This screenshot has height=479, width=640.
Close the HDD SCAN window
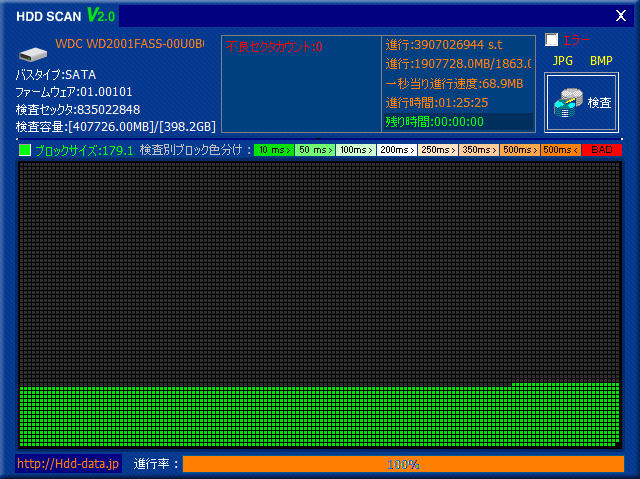(621, 16)
